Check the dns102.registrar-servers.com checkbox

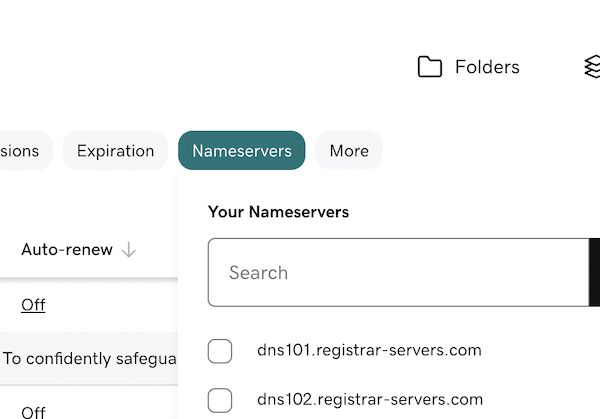tap(220, 400)
